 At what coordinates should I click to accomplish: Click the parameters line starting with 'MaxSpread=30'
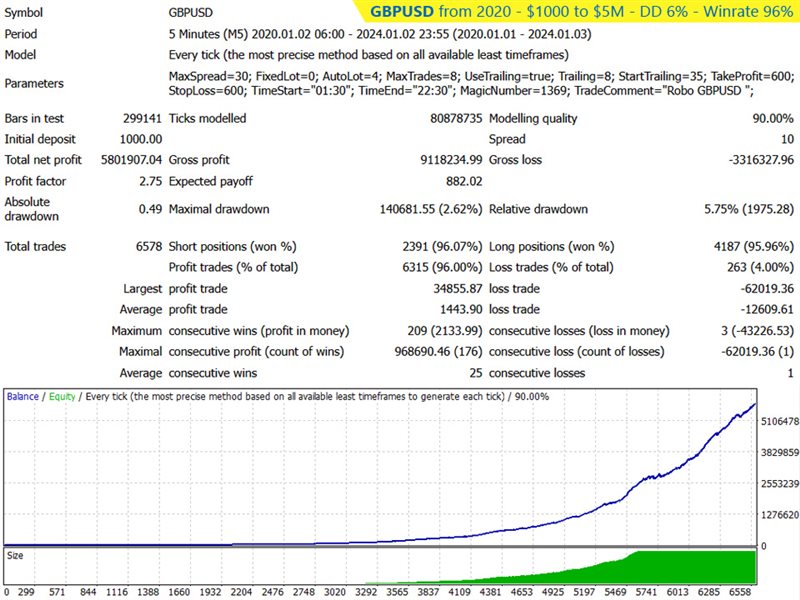481,77
